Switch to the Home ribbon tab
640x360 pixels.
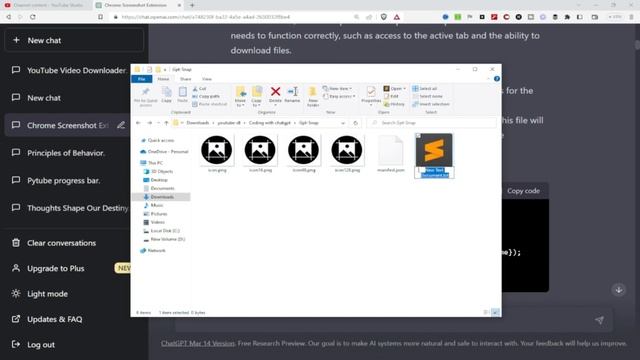pyautogui.click(x=163, y=79)
